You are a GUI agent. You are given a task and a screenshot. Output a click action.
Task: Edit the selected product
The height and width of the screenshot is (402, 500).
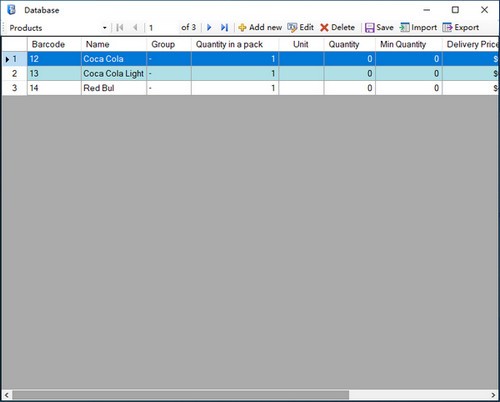click(300, 28)
